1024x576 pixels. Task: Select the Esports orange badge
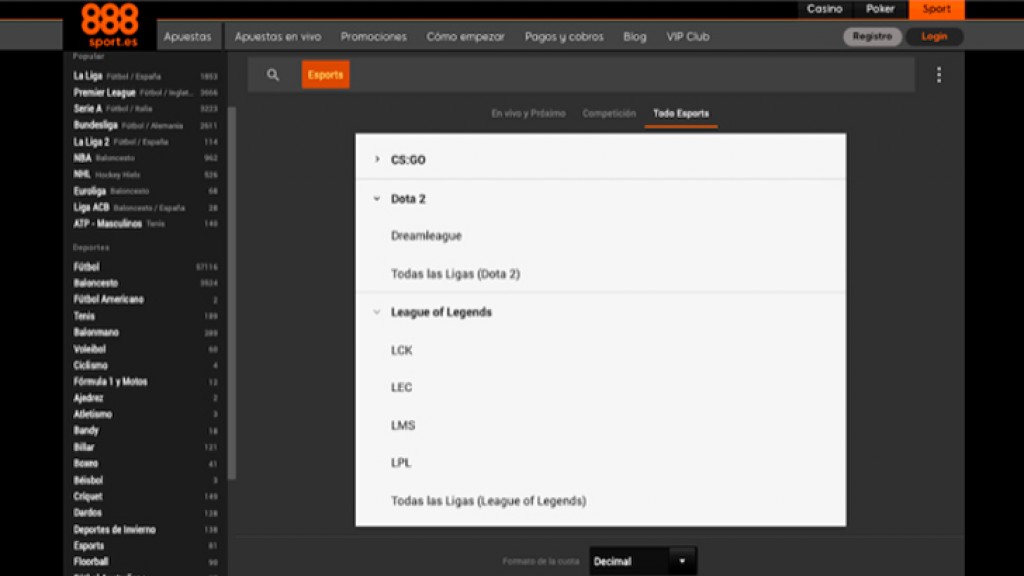tap(325, 74)
